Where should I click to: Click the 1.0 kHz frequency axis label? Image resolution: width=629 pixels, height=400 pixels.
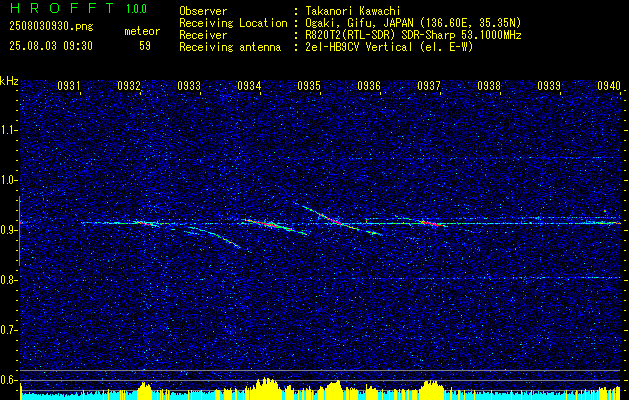[8, 180]
